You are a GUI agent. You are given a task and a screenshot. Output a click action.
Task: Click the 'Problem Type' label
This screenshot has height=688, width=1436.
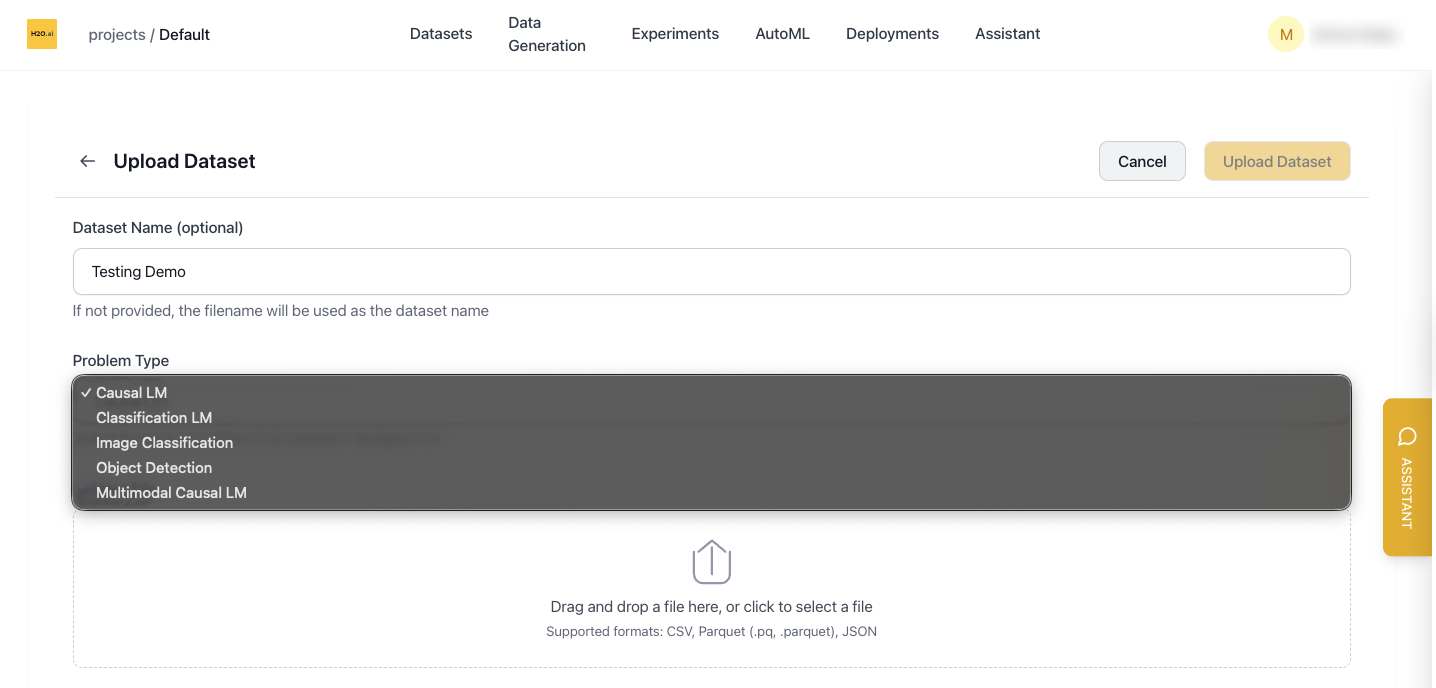pyautogui.click(x=121, y=361)
